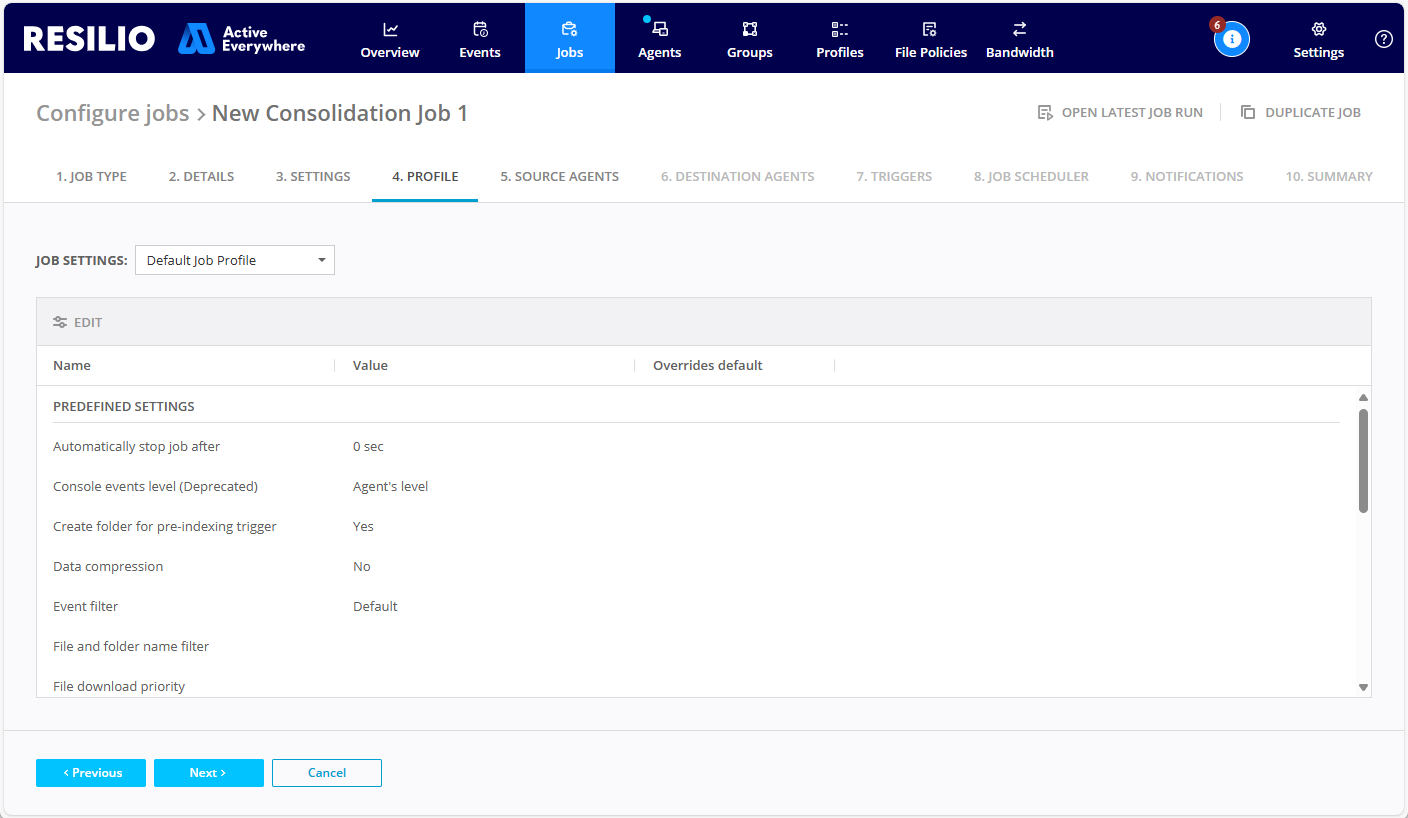Open the Configure jobs breadcrumb link

click(x=112, y=113)
